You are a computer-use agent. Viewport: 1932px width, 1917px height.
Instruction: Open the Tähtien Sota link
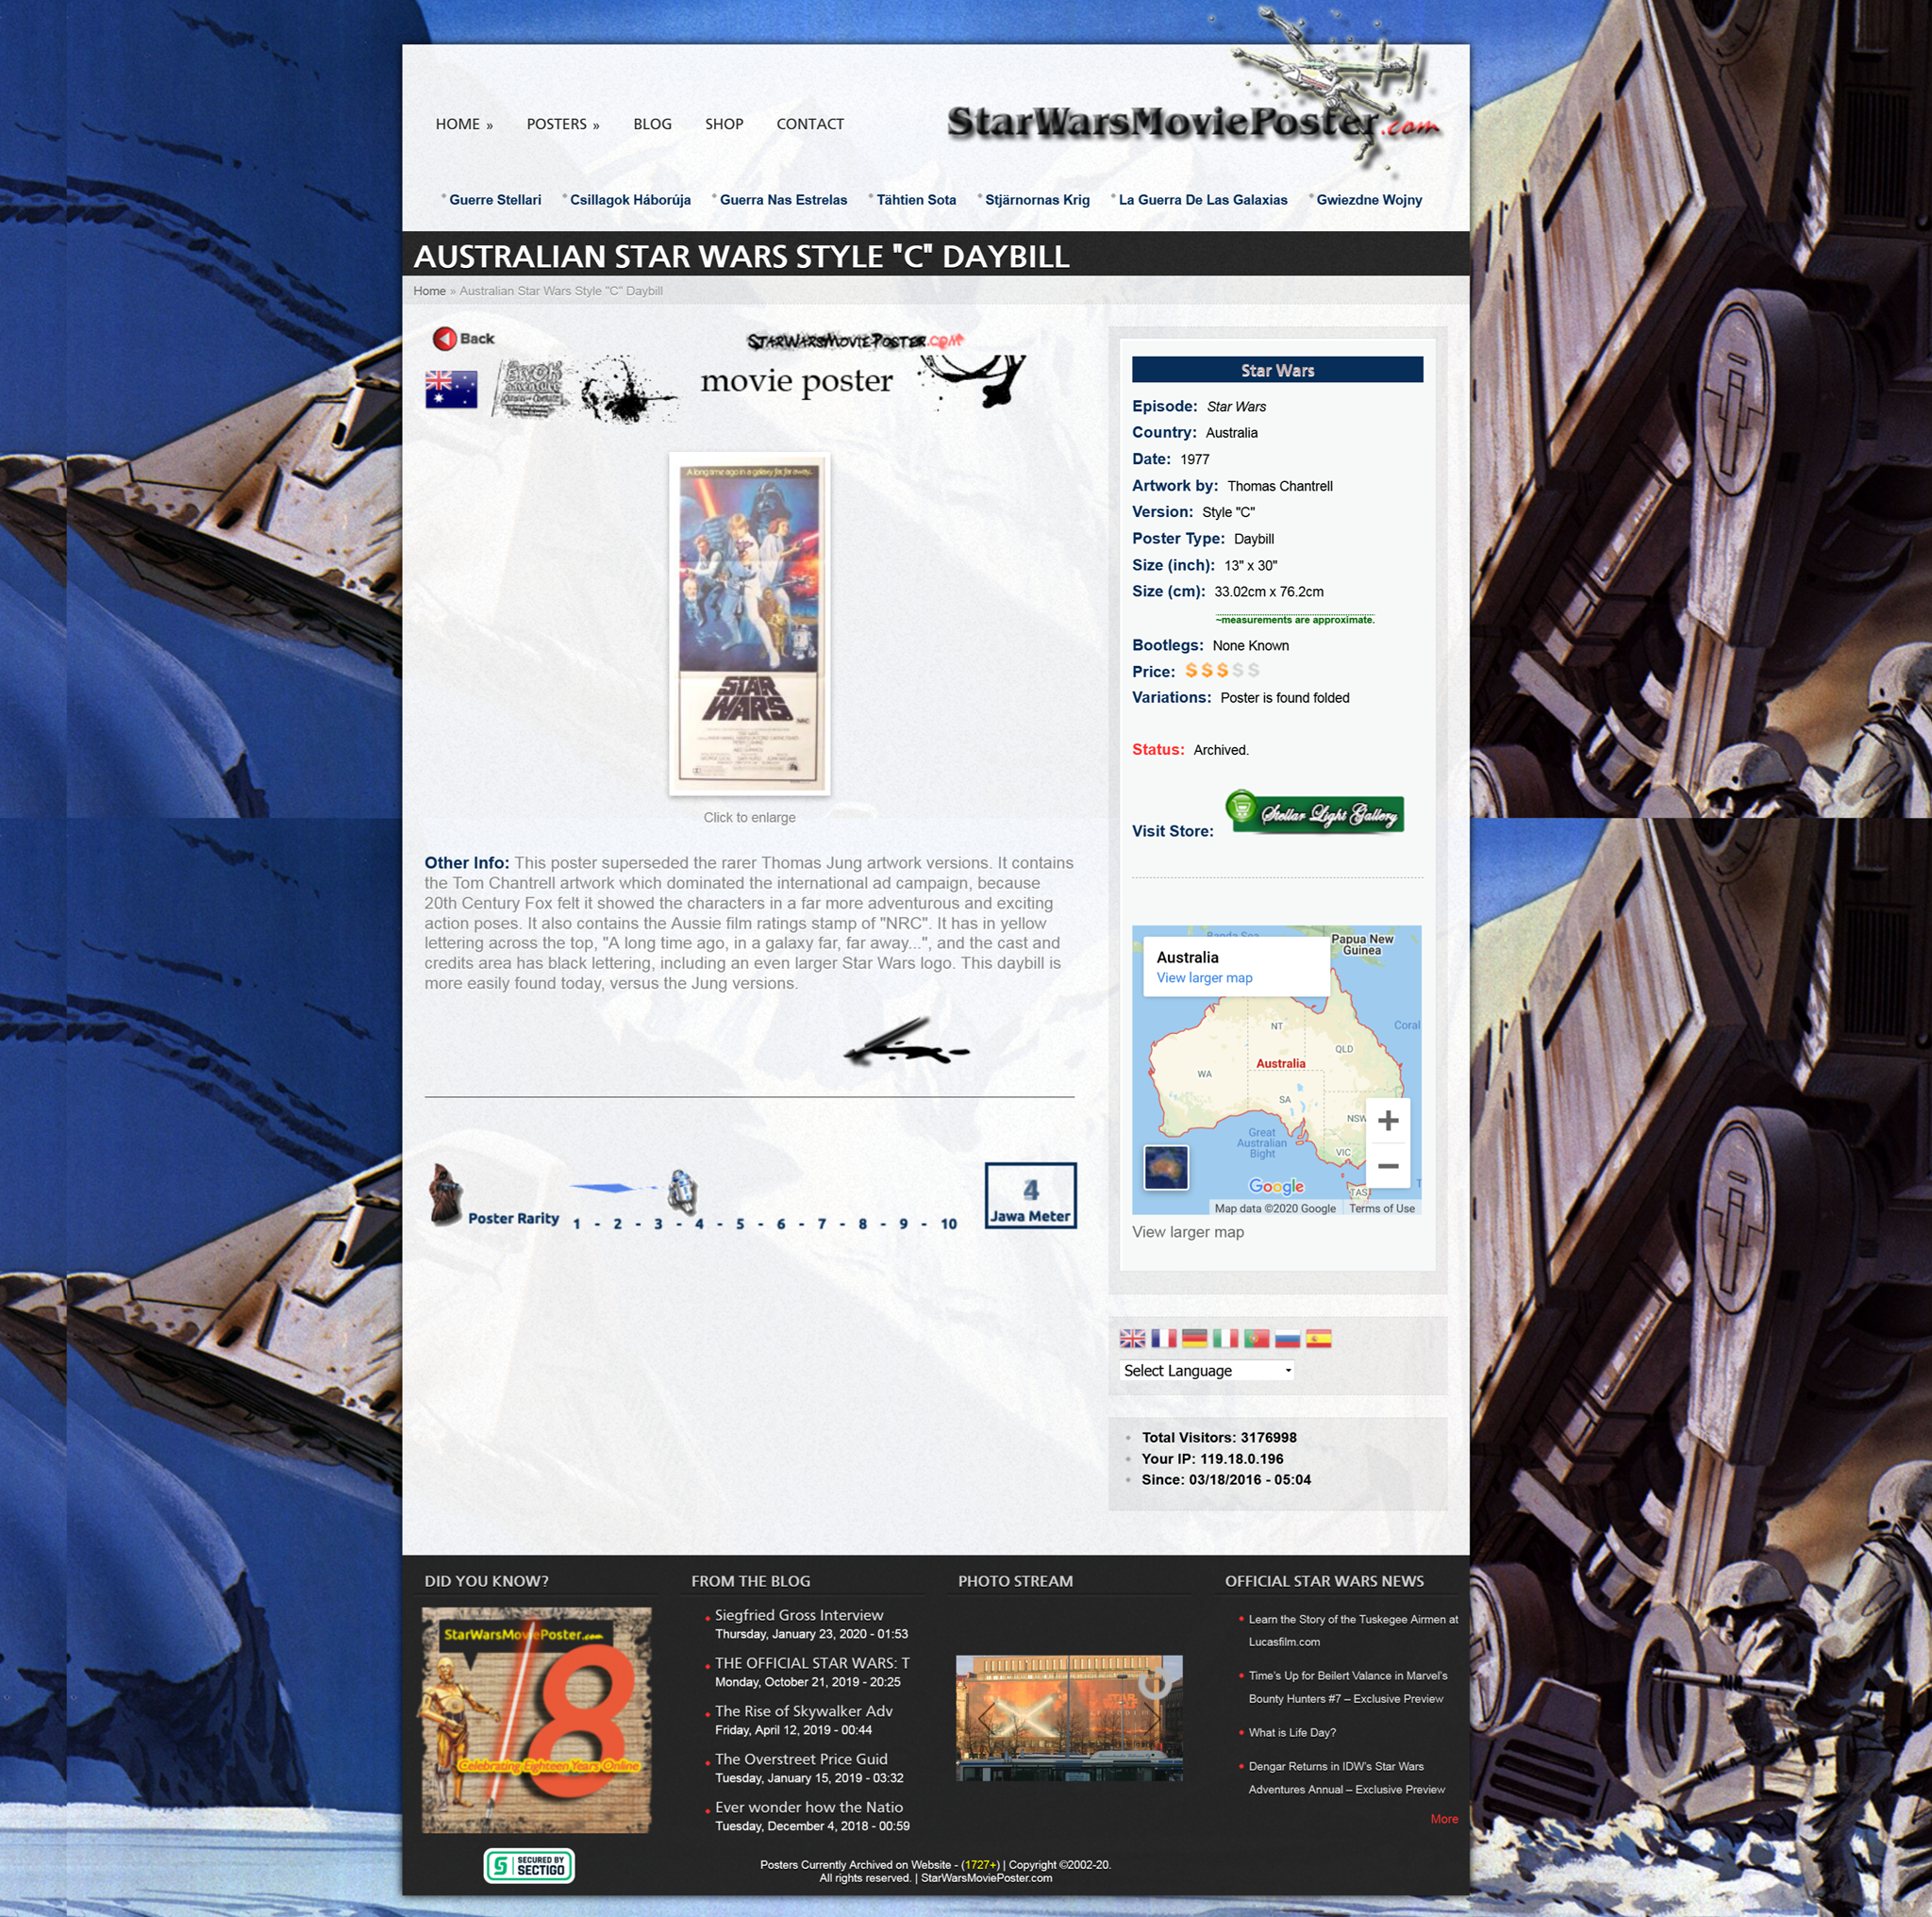pos(916,200)
